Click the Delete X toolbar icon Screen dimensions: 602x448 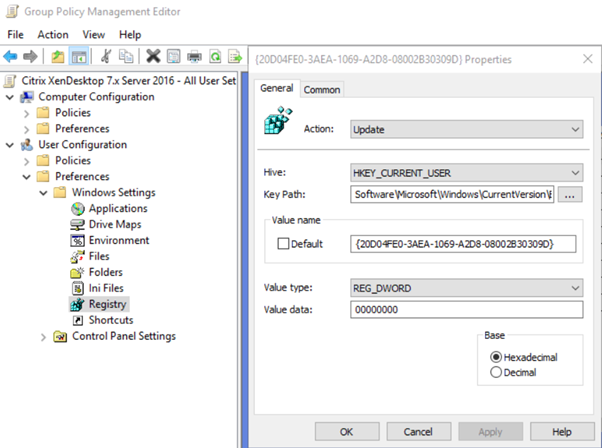153,57
